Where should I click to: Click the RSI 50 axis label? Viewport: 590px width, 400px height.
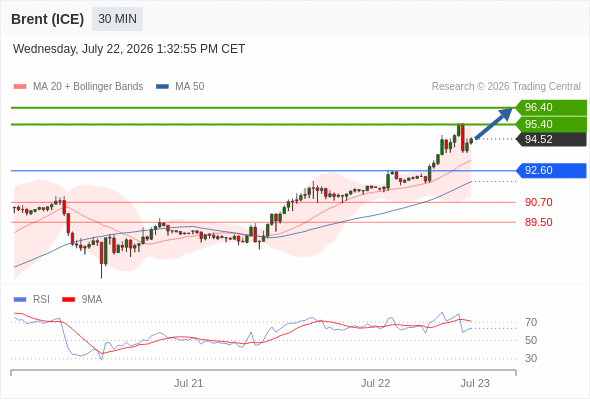(x=531, y=341)
